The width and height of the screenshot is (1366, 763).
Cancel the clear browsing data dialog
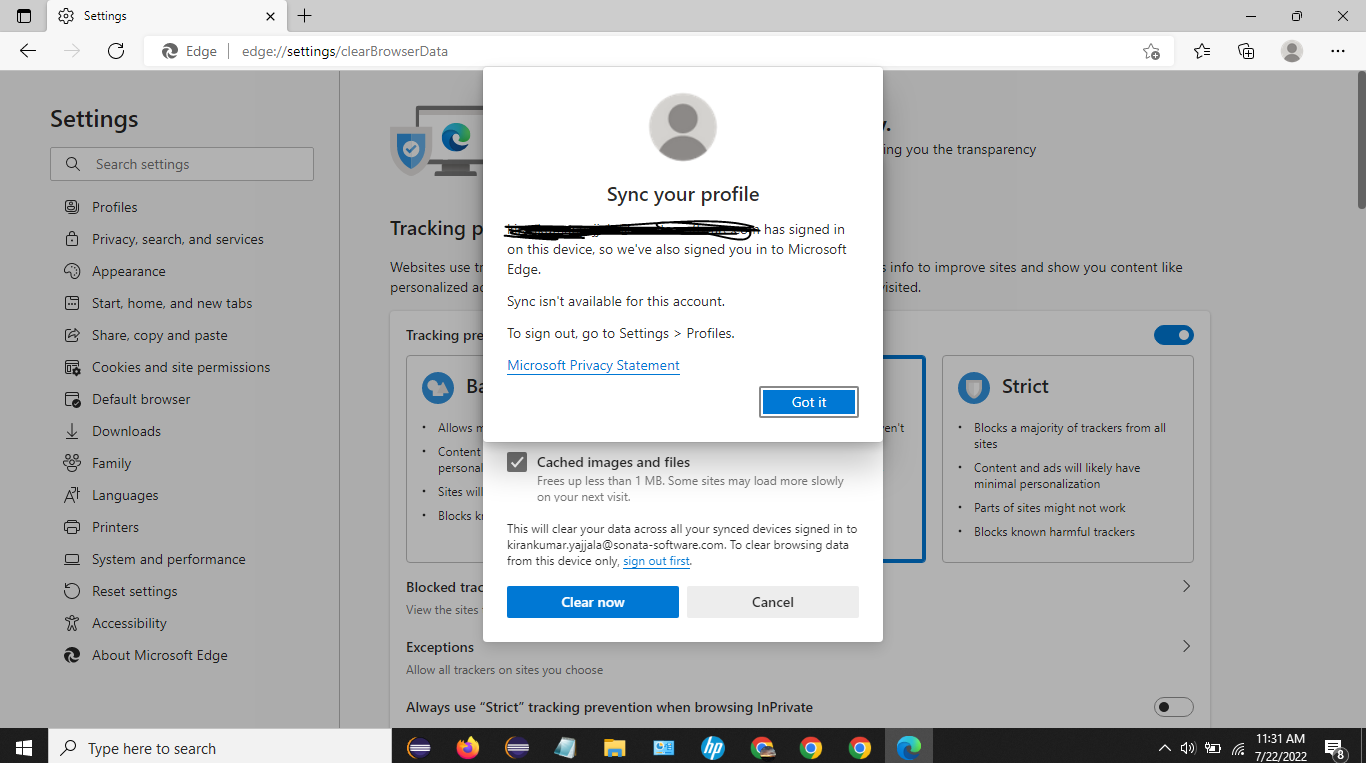tap(773, 602)
